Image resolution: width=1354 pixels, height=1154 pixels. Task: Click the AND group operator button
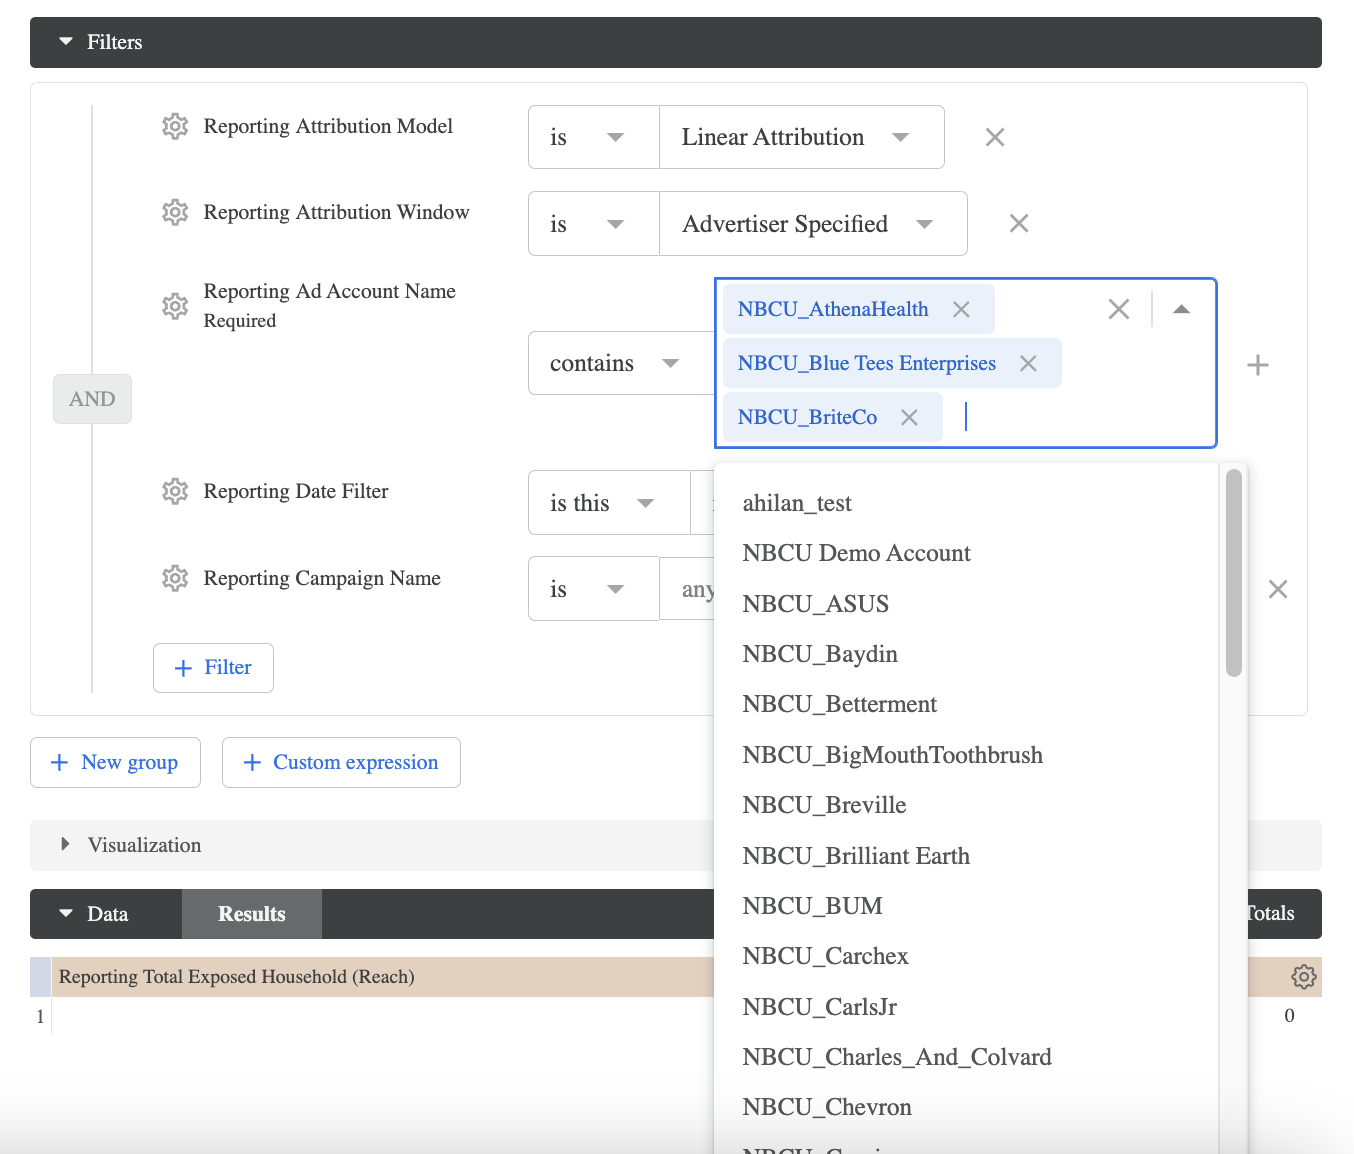pyautogui.click(x=92, y=399)
